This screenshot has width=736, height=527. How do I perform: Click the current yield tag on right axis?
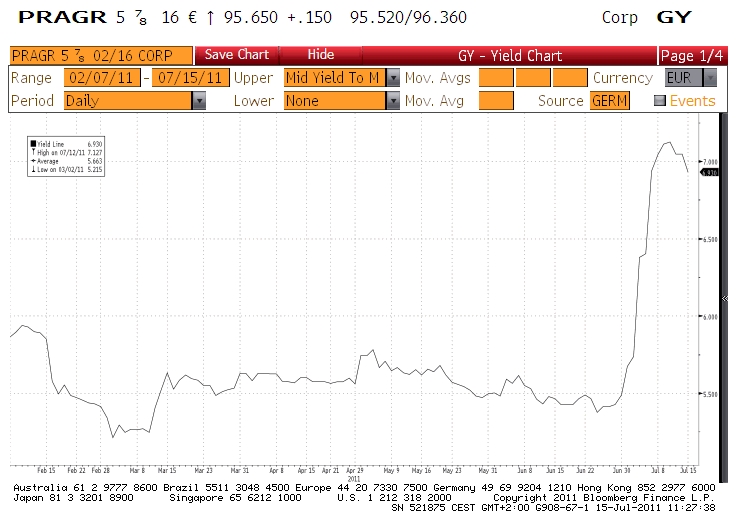click(x=710, y=172)
